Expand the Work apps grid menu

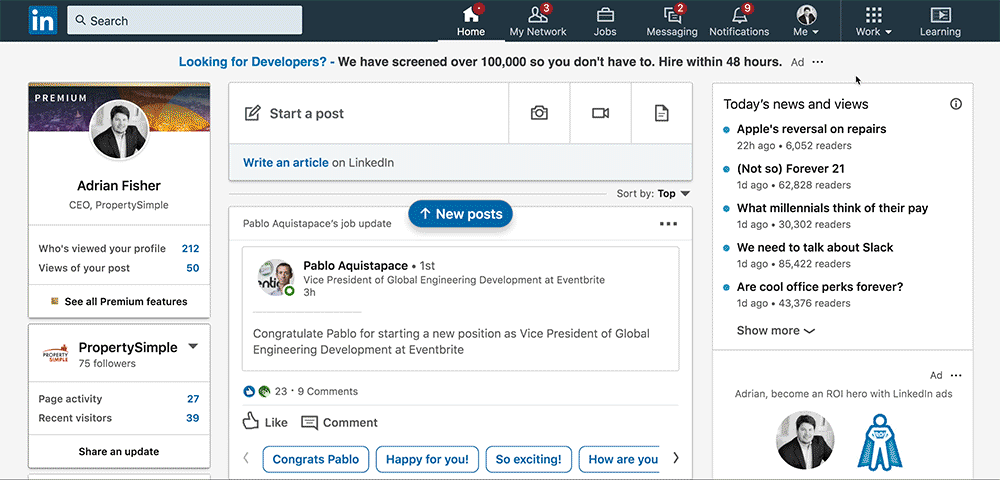874,21
